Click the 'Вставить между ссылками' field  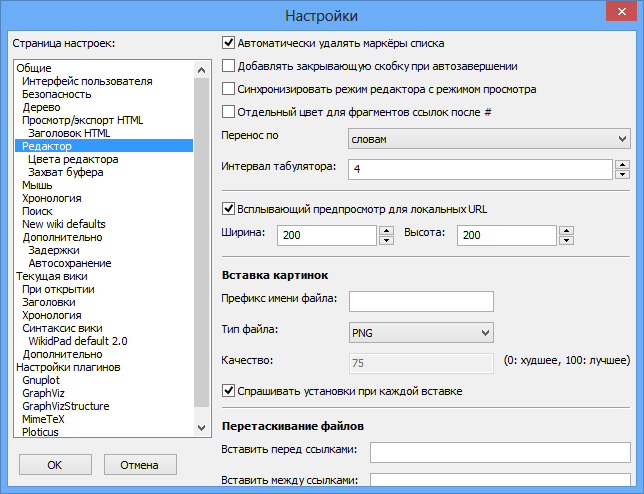[500, 480]
